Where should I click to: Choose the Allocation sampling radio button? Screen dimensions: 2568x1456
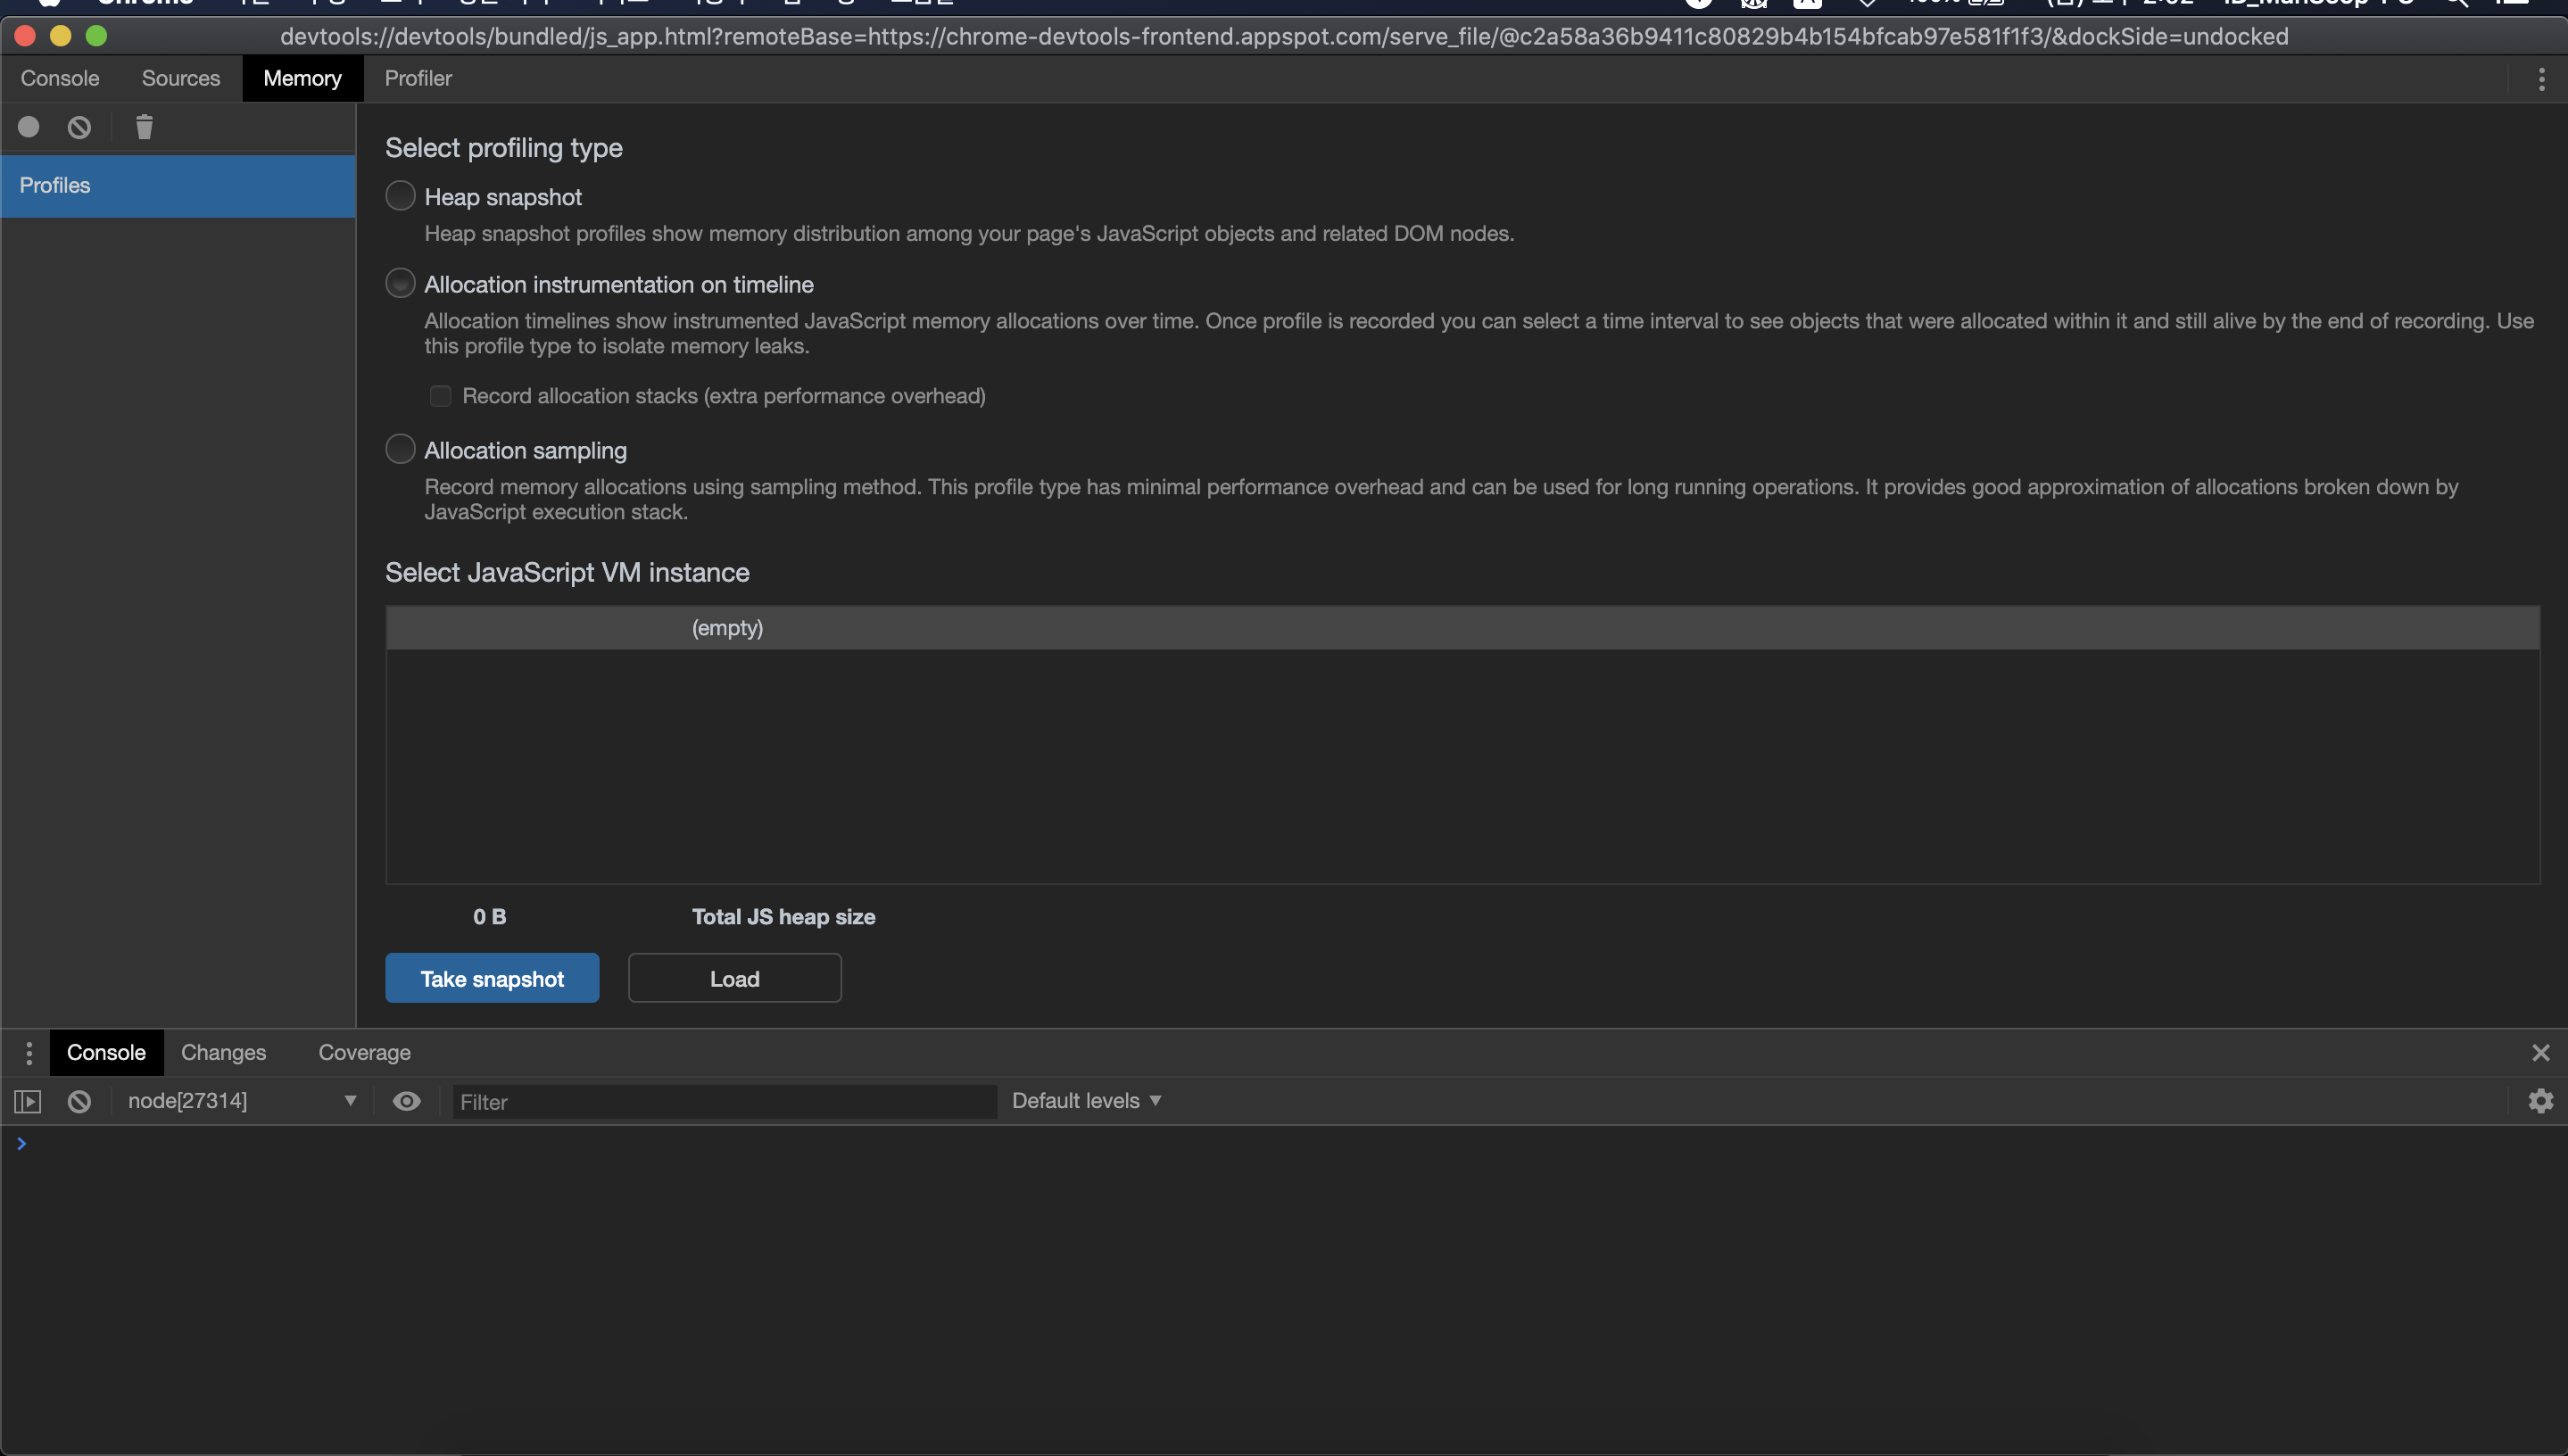pos(400,450)
